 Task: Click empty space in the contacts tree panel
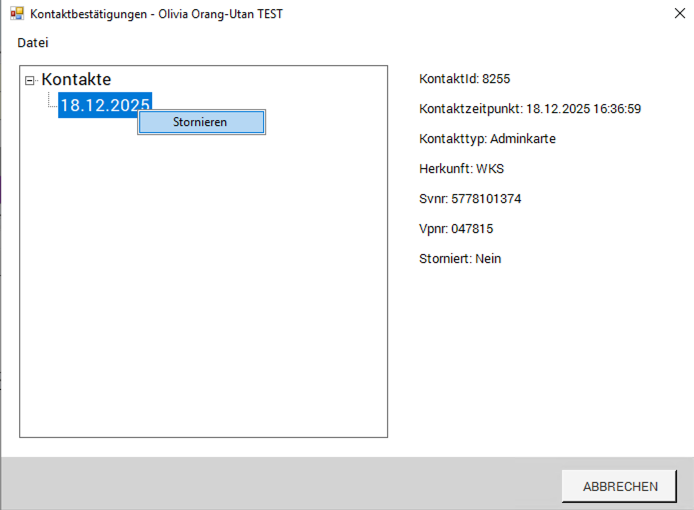click(x=200, y=300)
